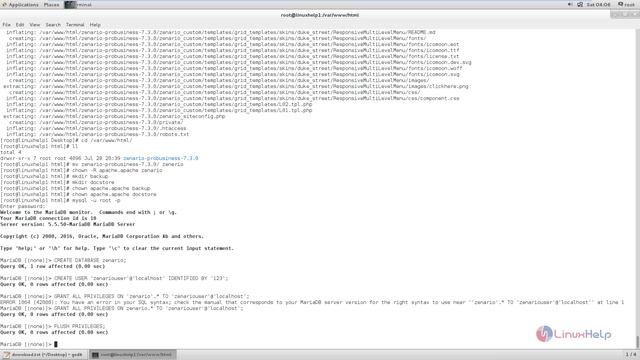Click the volume speaker icon in top panel
640x360 pixels.
coord(570,4)
